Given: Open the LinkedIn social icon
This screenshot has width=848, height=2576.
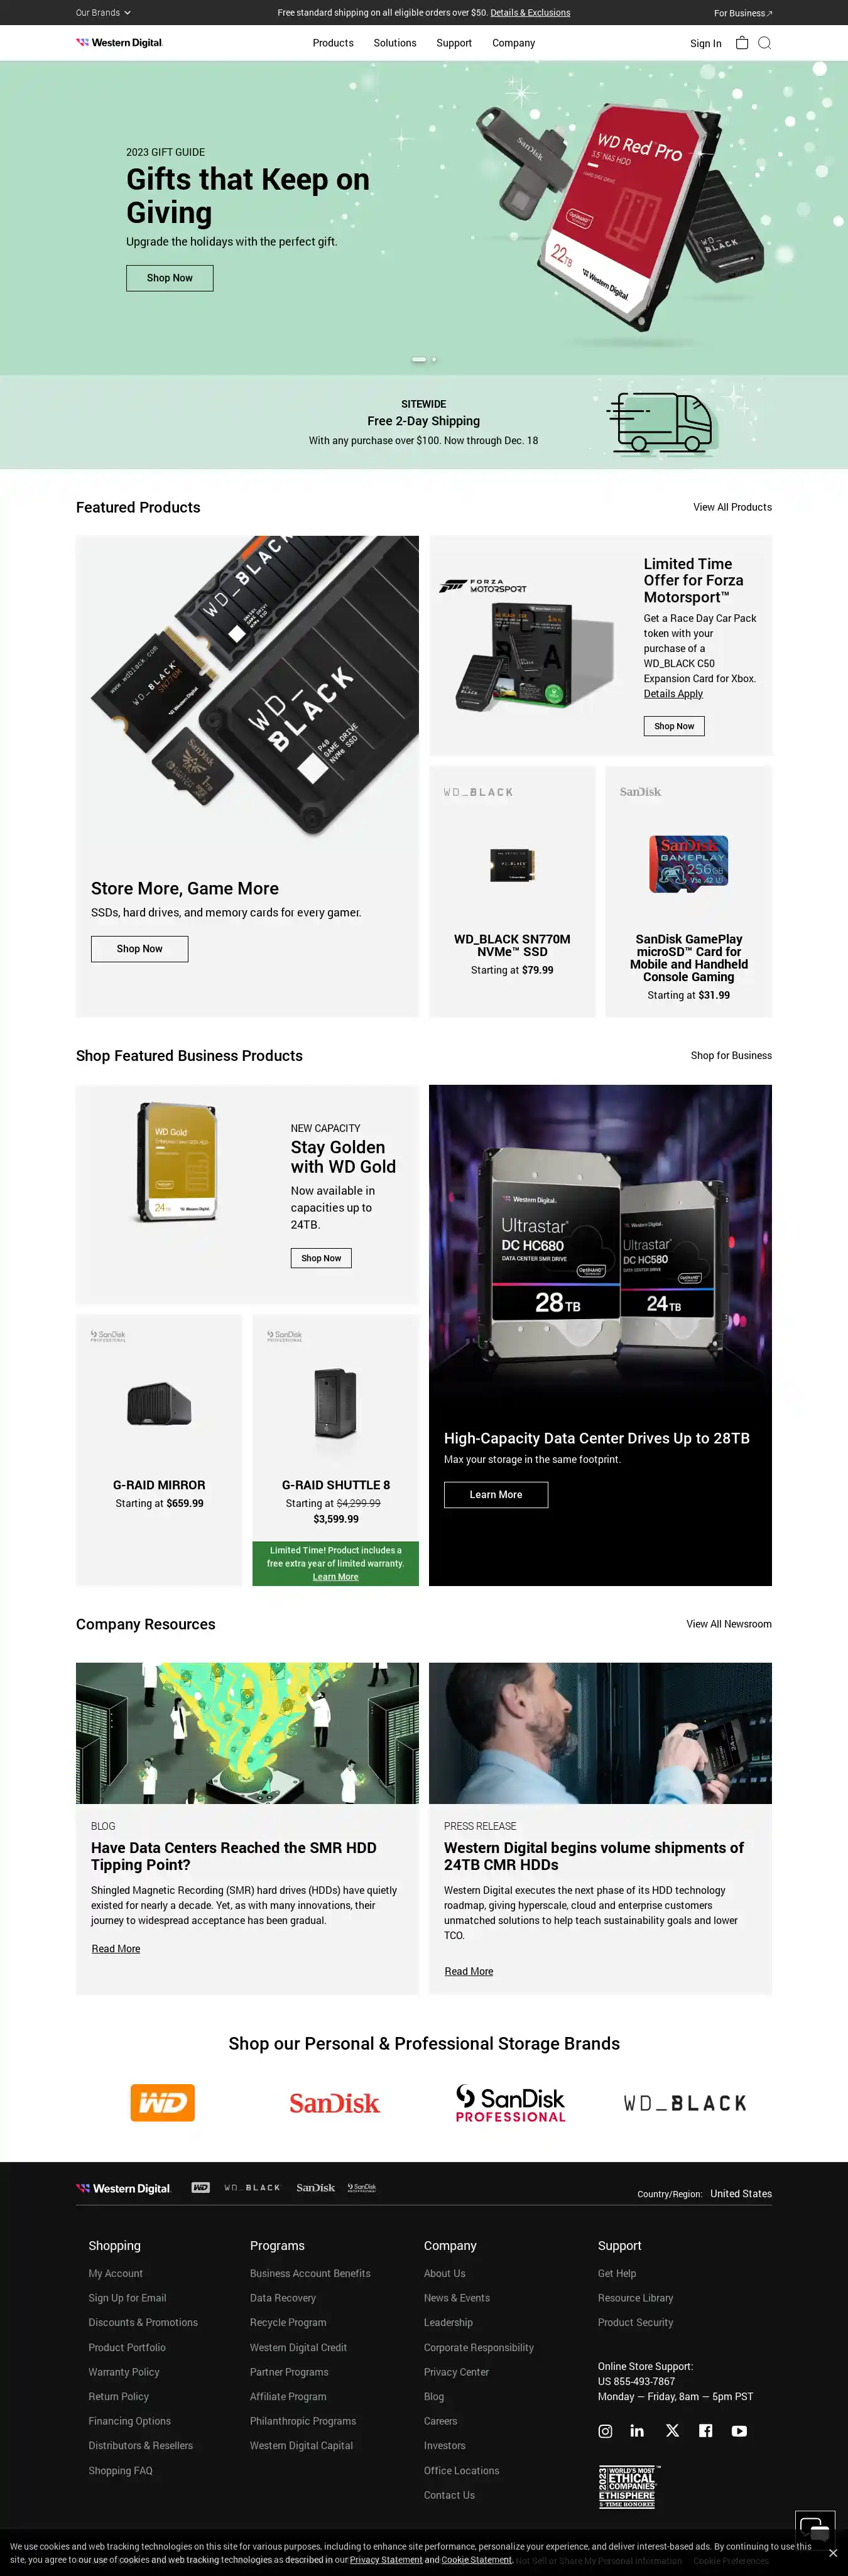Looking at the screenshot, I should [637, 2431].
